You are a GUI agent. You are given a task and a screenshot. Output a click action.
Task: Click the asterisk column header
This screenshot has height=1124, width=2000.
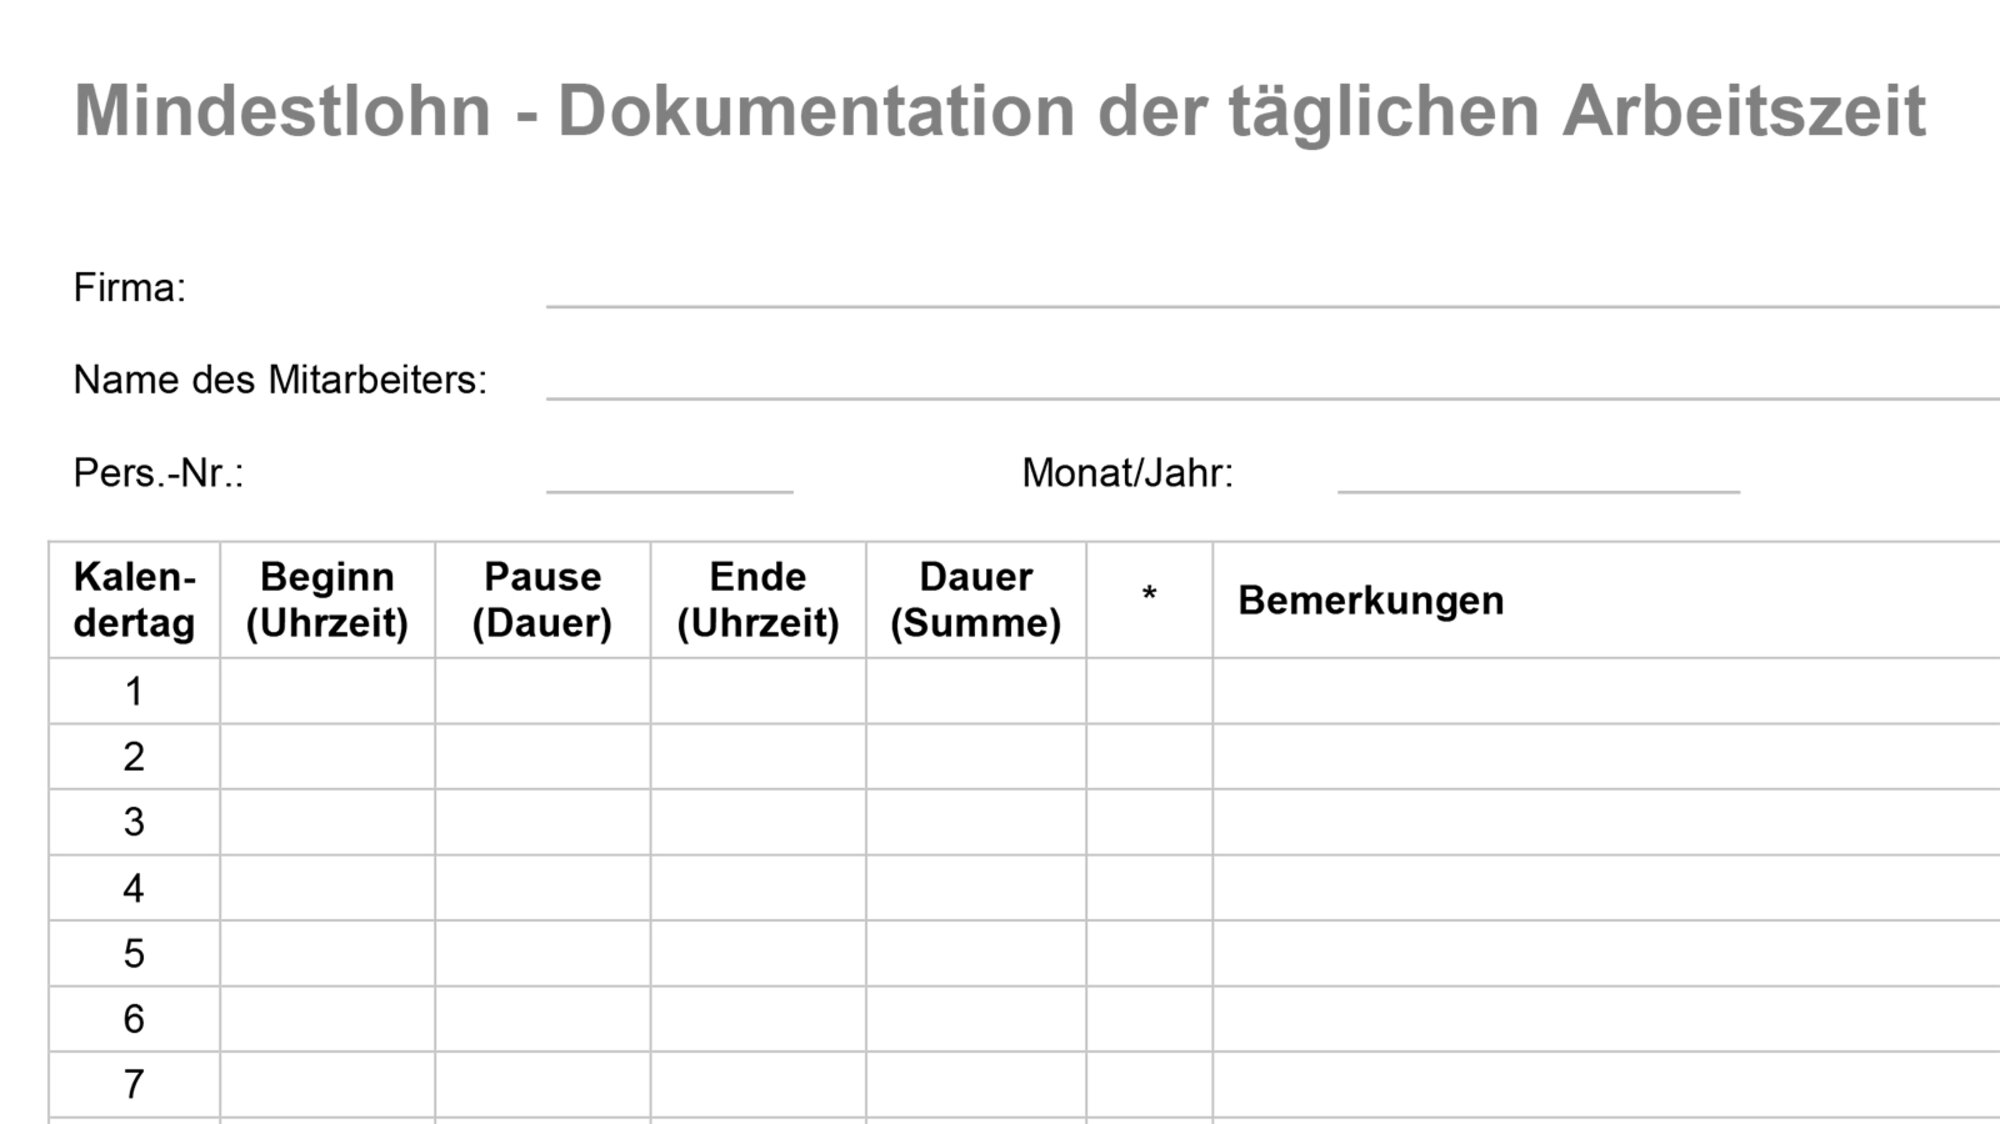[1149, 600]
